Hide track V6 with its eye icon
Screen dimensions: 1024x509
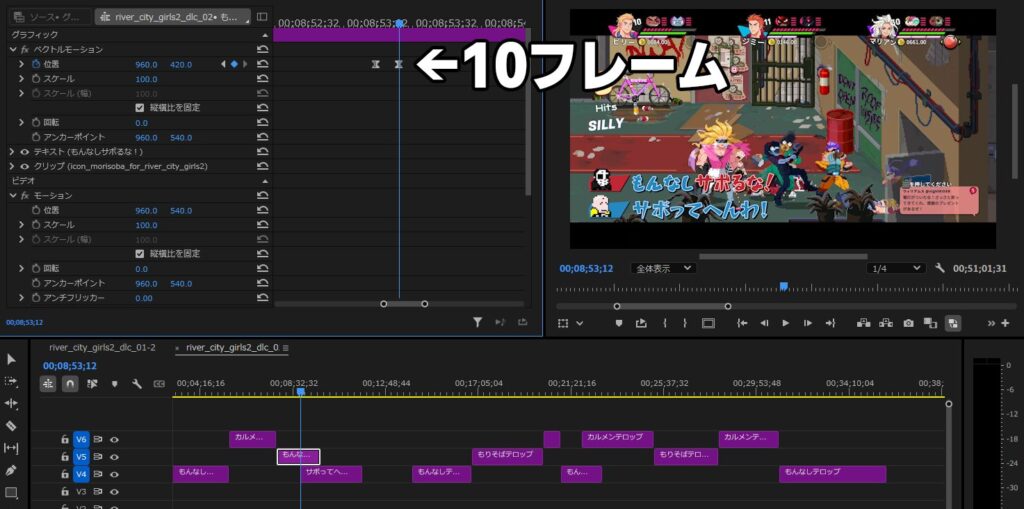point(115,439)
